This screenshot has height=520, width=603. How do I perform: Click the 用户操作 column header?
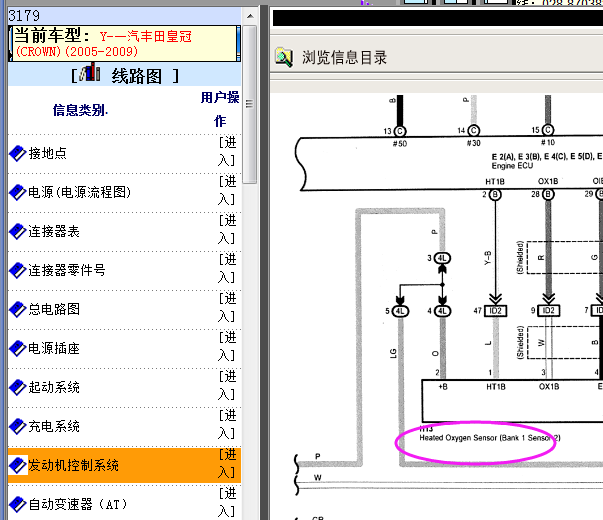point(220,109)
